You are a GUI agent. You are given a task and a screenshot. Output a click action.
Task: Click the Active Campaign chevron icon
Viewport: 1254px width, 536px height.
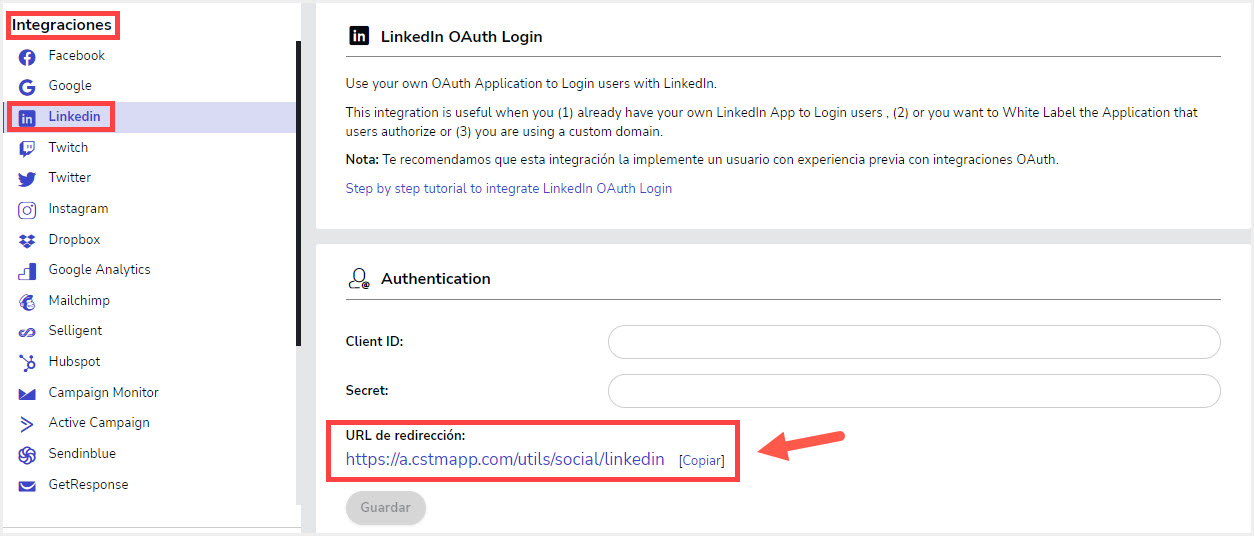pos(27,424)
